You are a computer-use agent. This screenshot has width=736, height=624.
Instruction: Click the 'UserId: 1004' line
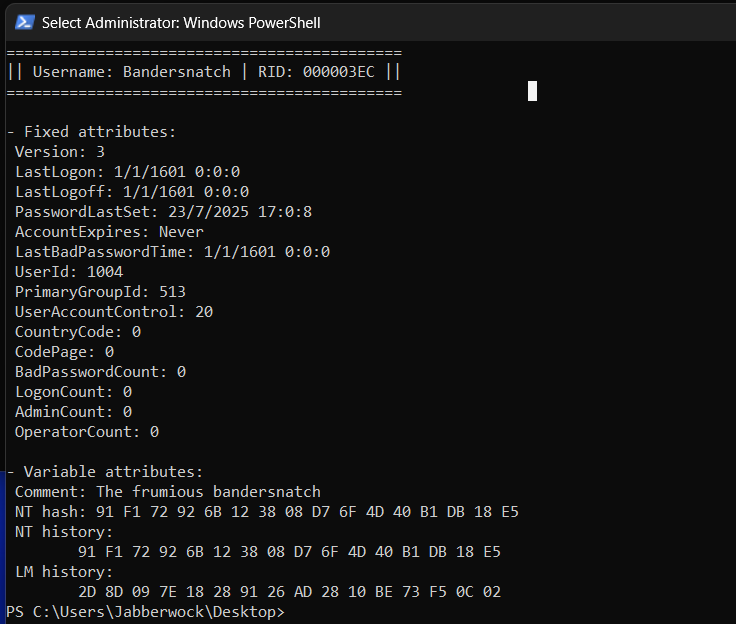(69, 272)
